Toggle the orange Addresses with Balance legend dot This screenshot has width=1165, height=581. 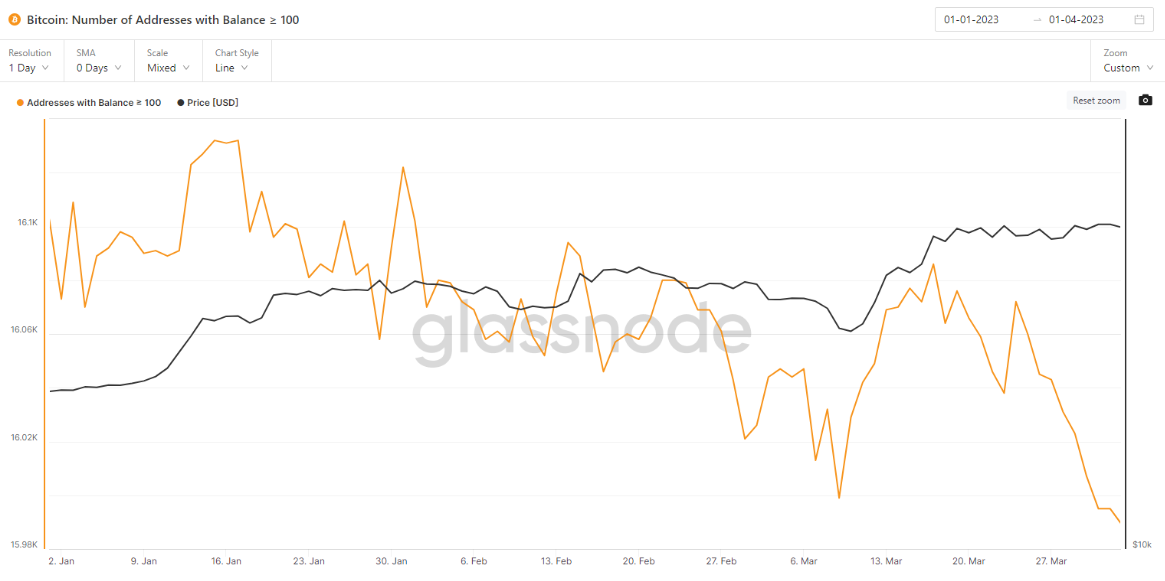click(x=19, y=103)
